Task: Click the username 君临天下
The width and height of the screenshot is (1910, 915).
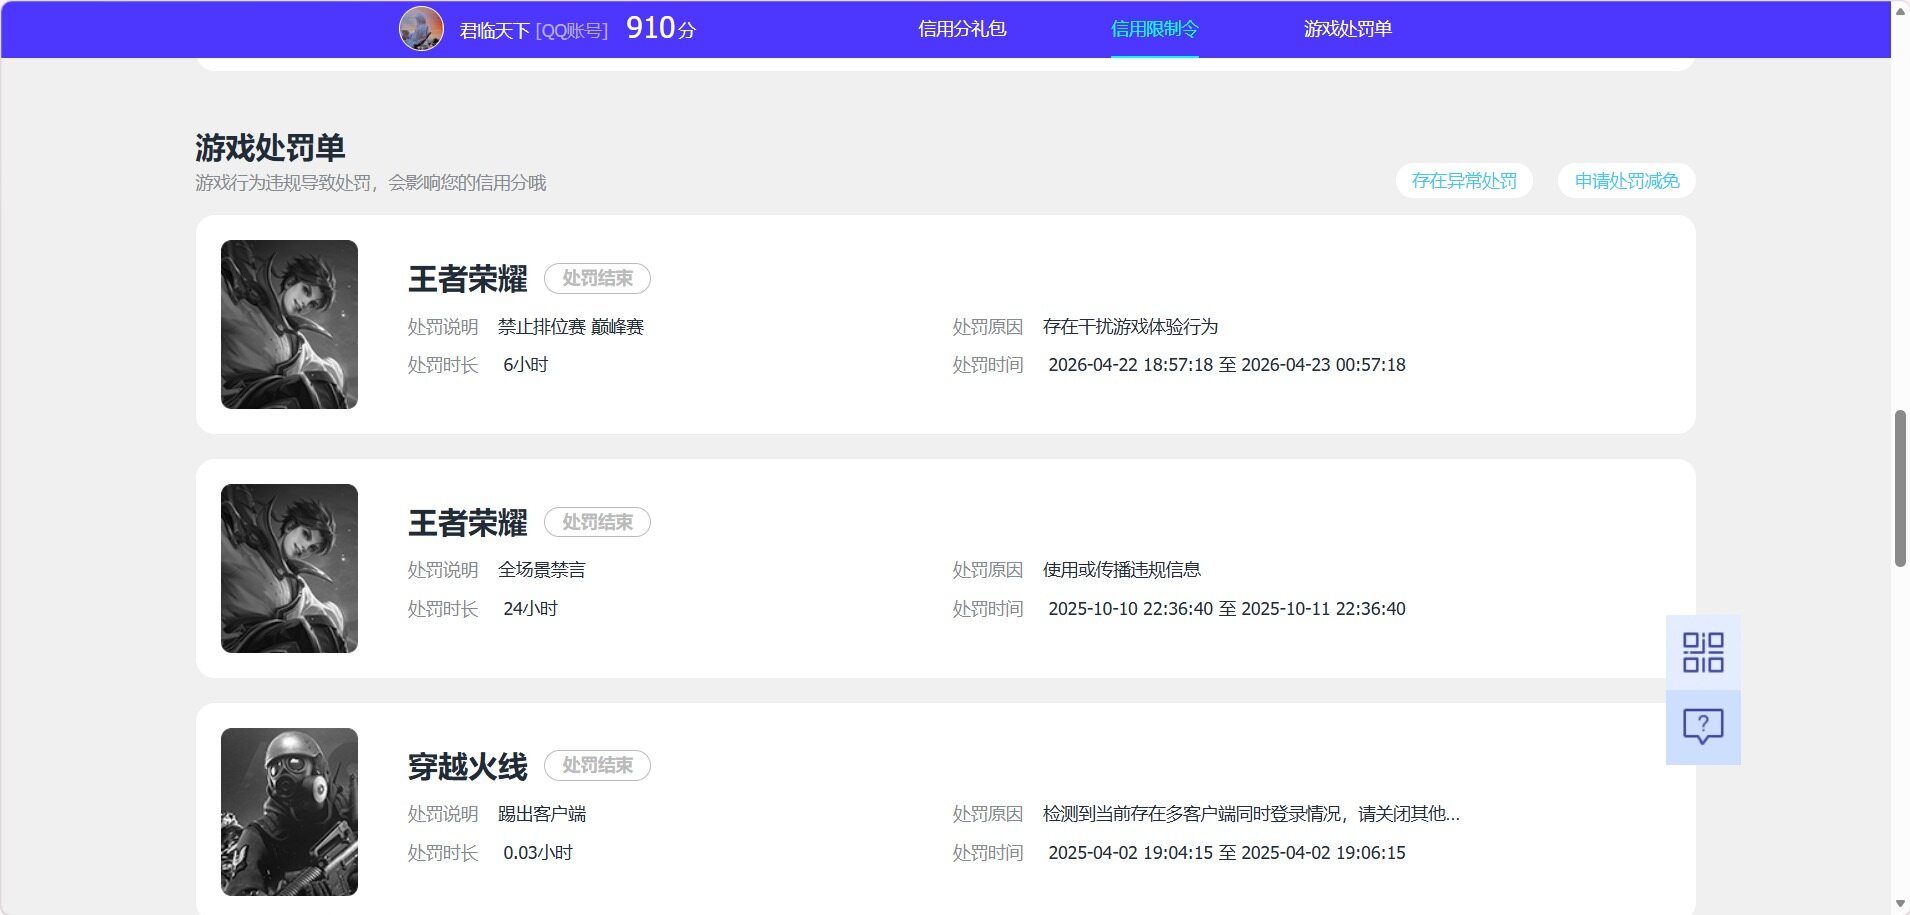Action: (x=494, y=31)
